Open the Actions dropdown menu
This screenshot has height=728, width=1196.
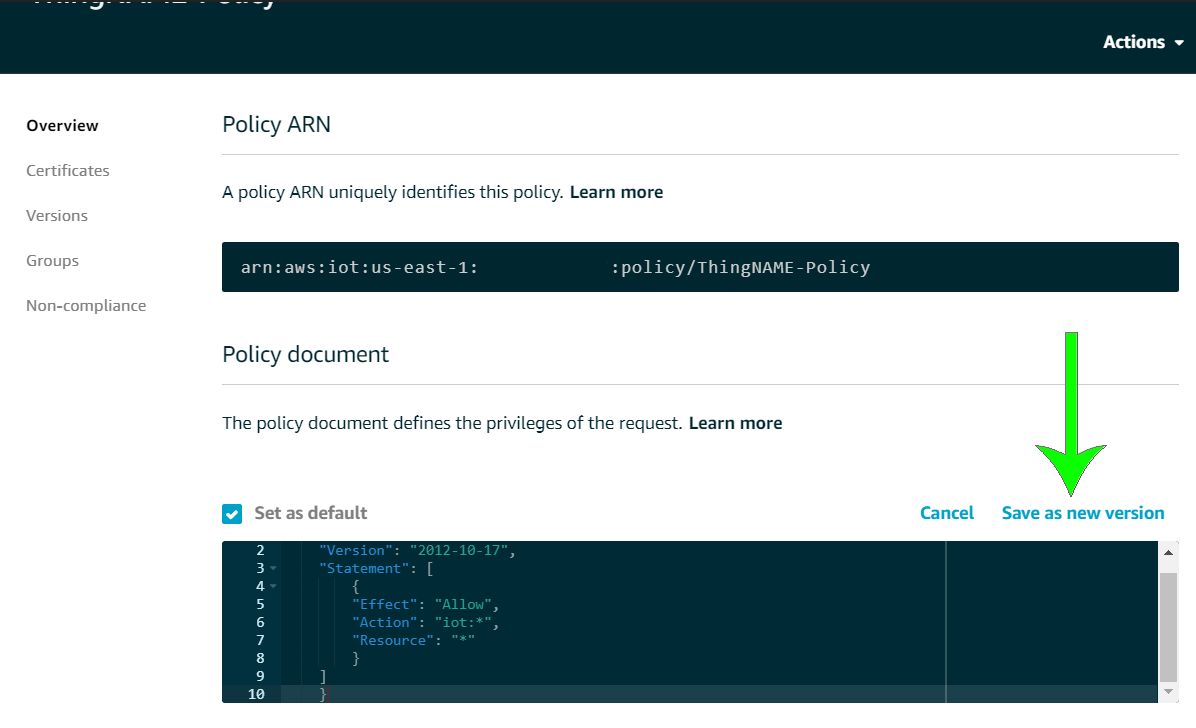tap(1143, 42)
